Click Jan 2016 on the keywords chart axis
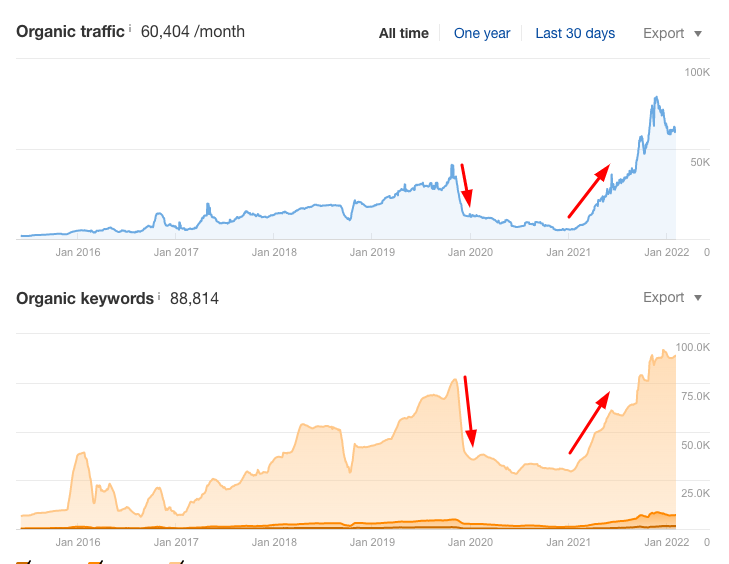 coord(78,542)
